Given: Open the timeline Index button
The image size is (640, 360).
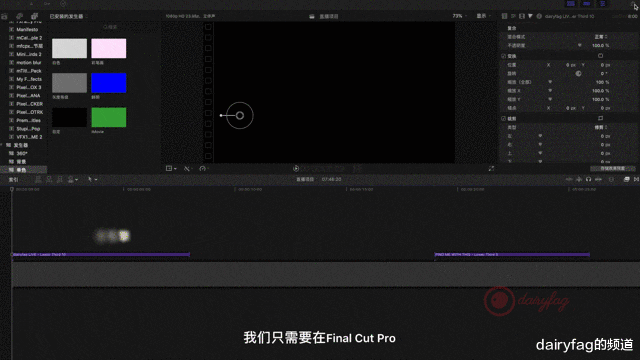Looking at the screenshot, I should 13,180.
